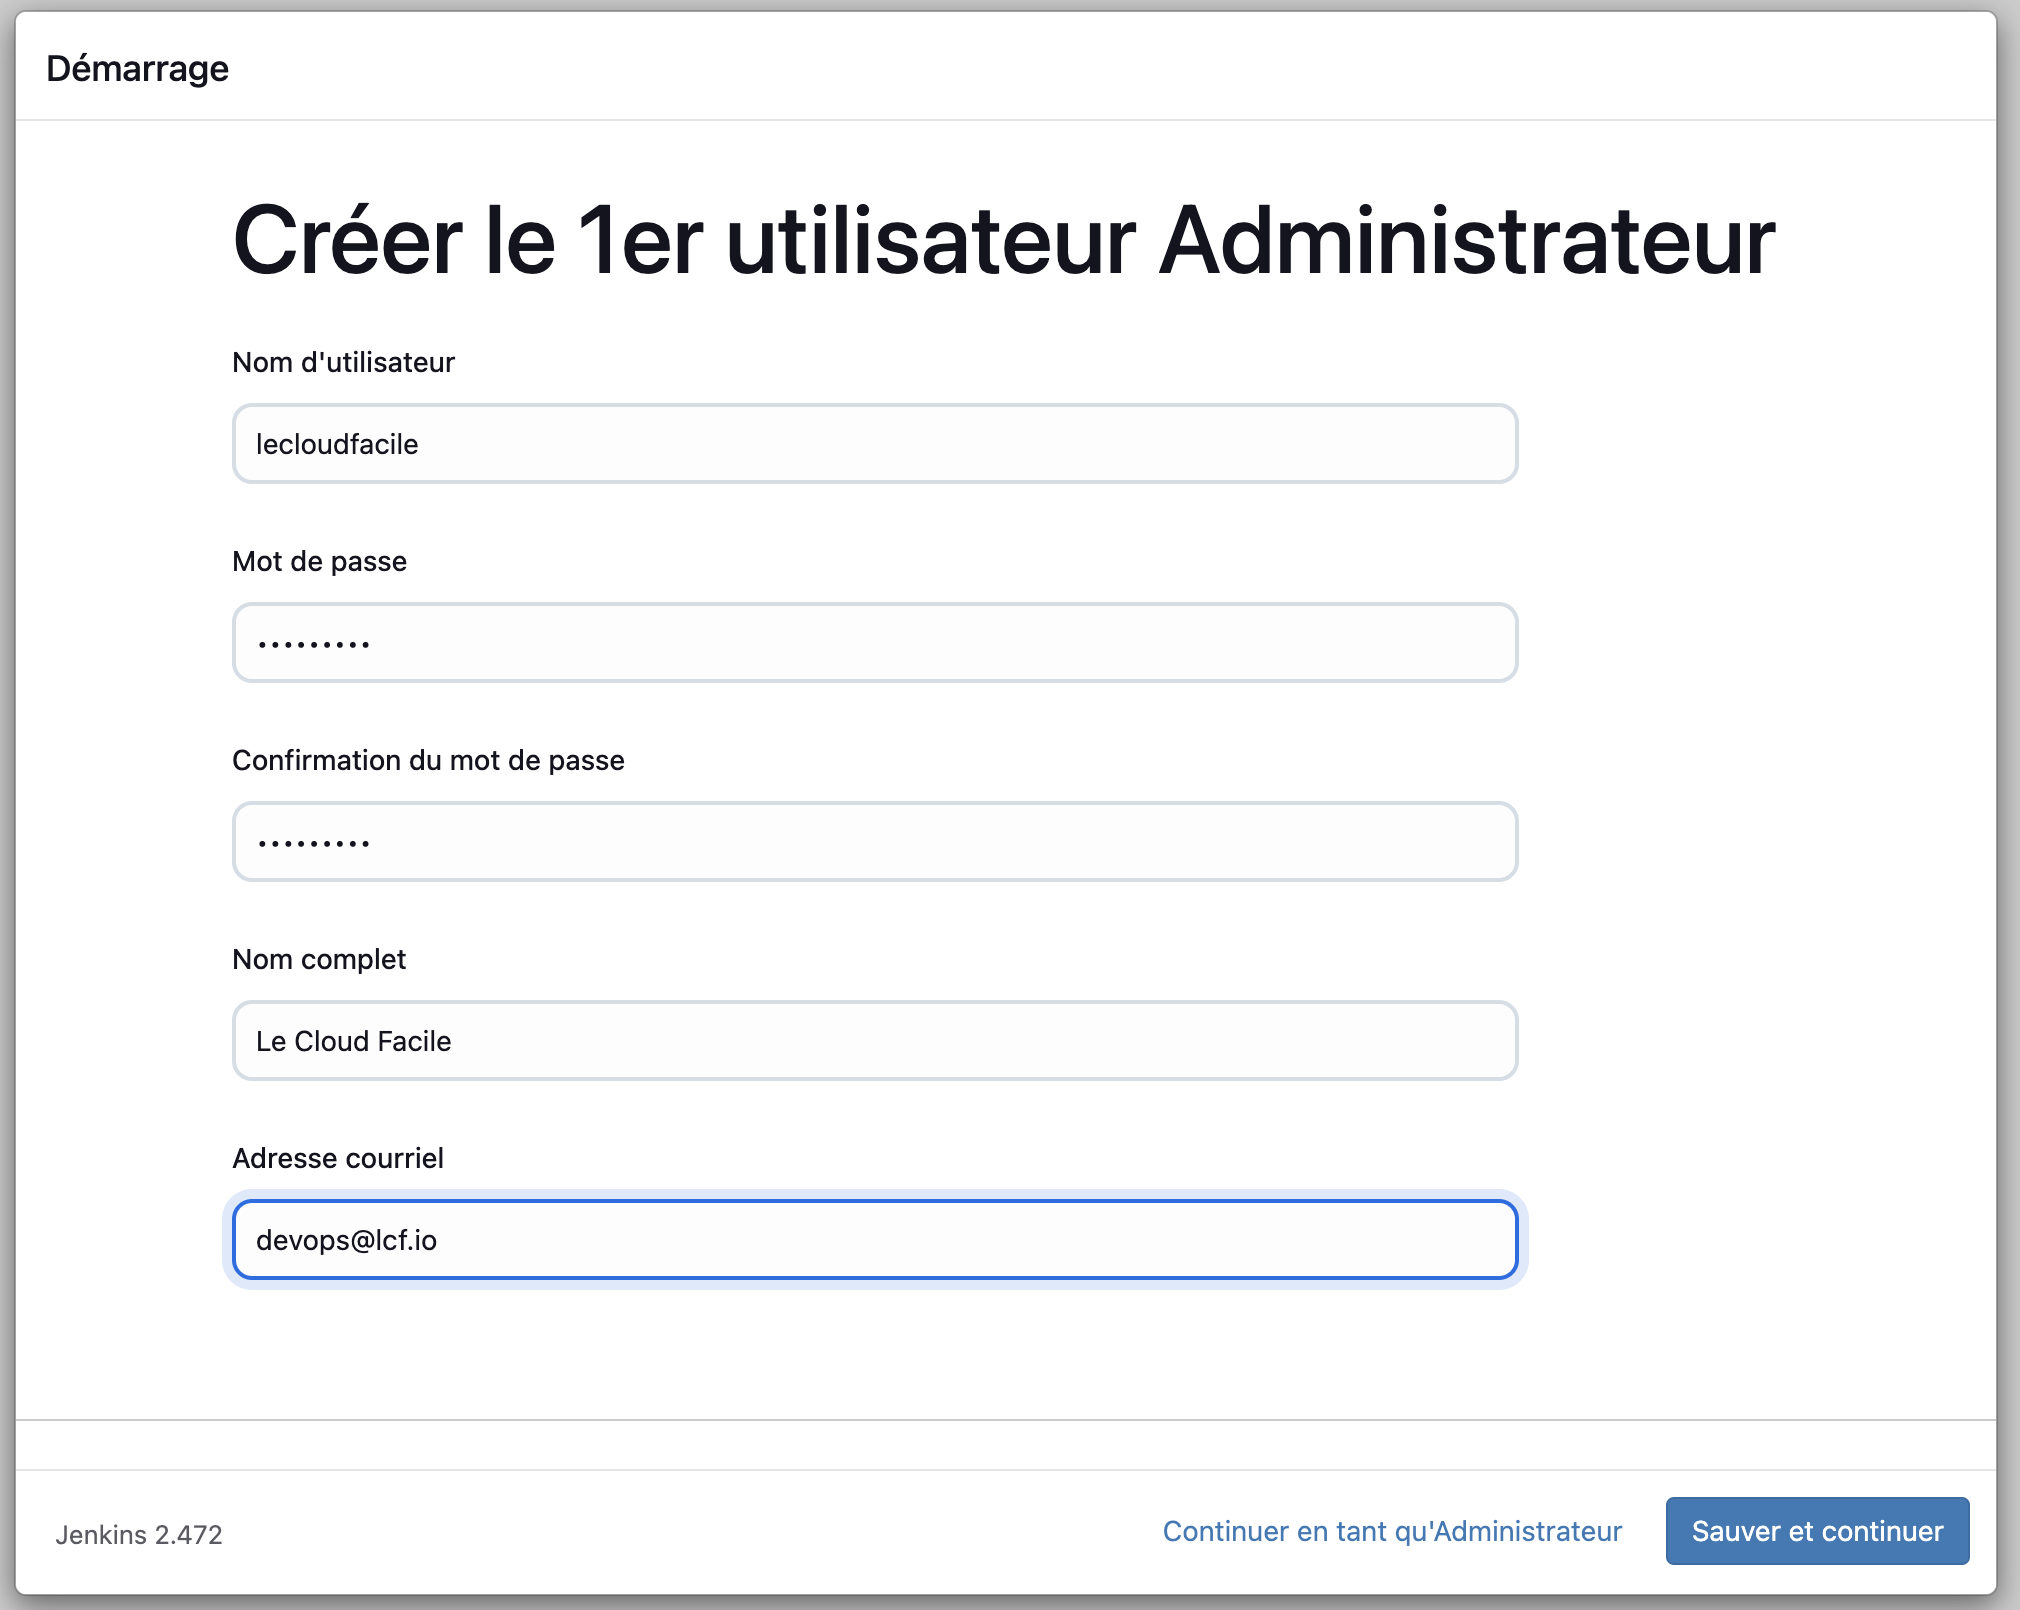Click the Adresse courriel input field
The image size is (2020, 1610).
coord(874,1240)
